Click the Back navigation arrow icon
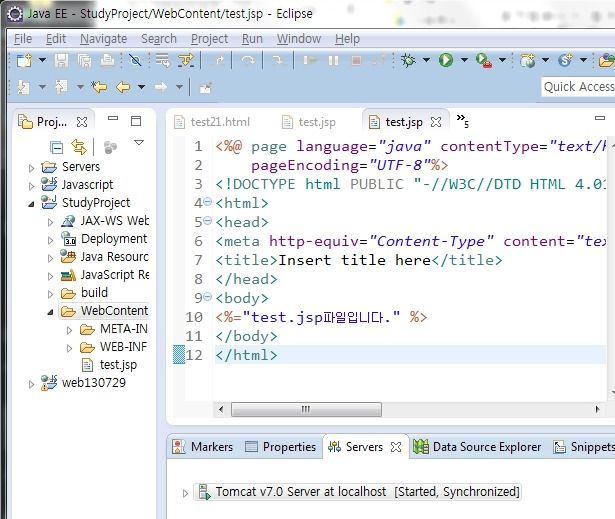The height and width of the screenshot is (519, 615). point(123,87)
